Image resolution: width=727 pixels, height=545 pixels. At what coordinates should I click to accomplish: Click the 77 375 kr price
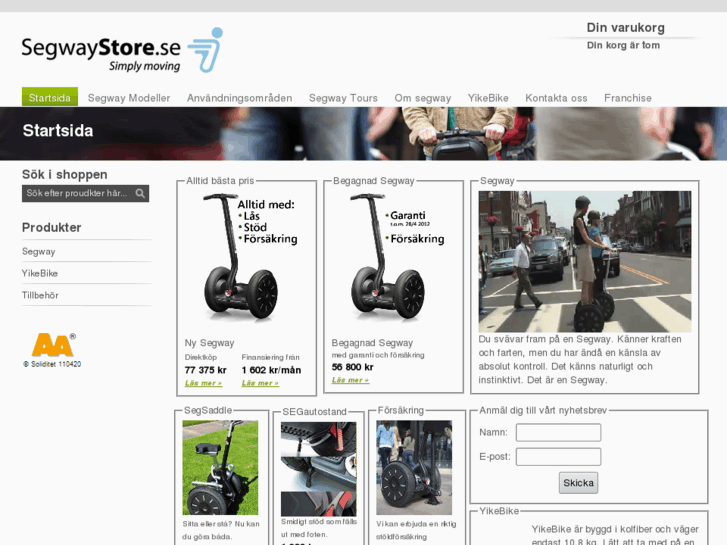coord(205,370)
